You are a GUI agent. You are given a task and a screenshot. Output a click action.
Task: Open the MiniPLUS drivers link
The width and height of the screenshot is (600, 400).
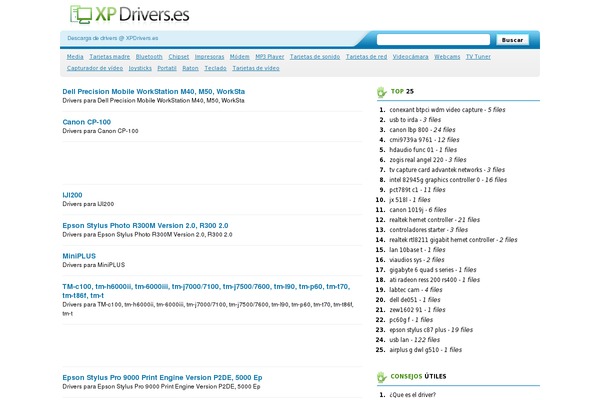pyautogui.click(x=79, y=256)
